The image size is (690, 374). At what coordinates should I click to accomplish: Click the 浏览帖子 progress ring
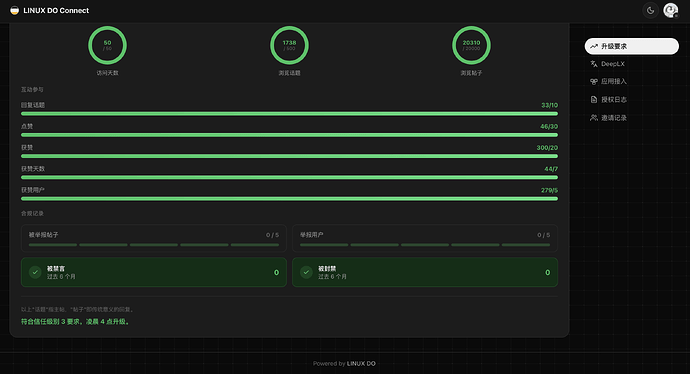click(x=471, y=45)
